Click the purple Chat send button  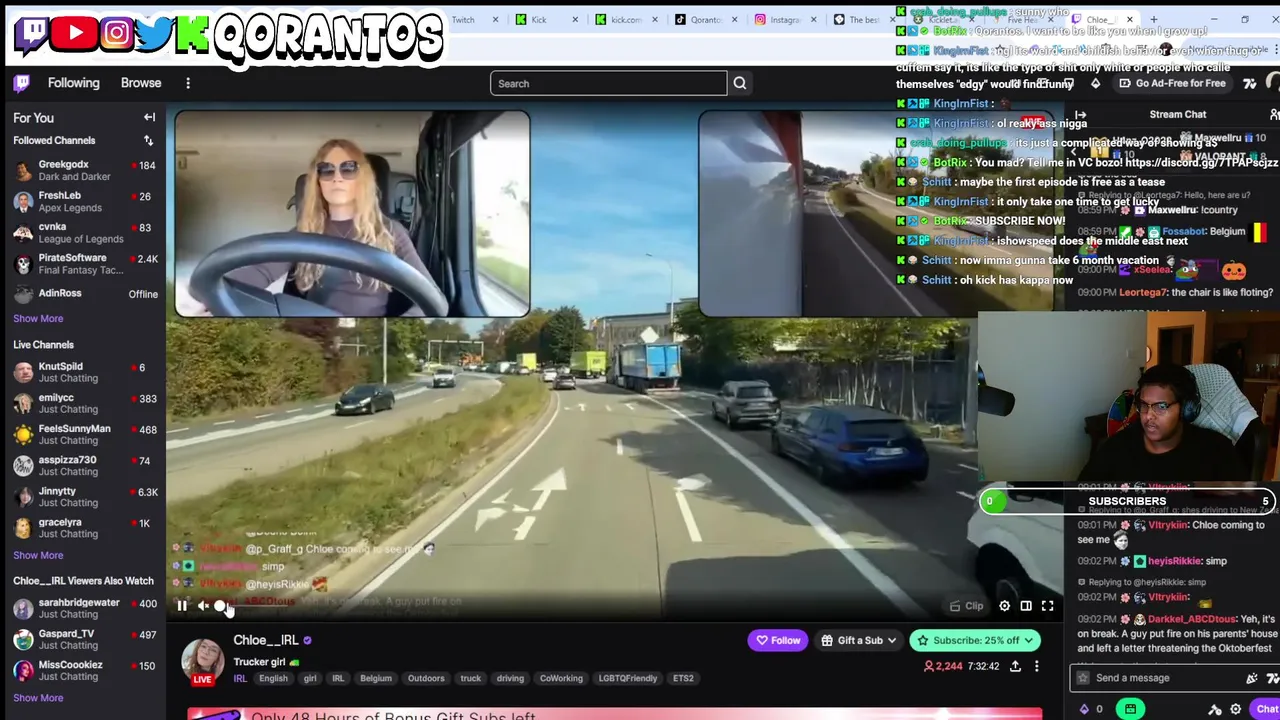(x=1266, y=709)
